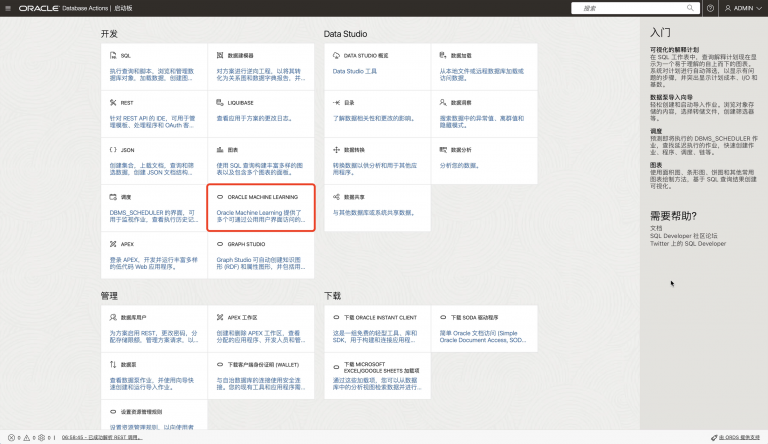Click the 可视化的解释计划 heading text

click(674, 49)
